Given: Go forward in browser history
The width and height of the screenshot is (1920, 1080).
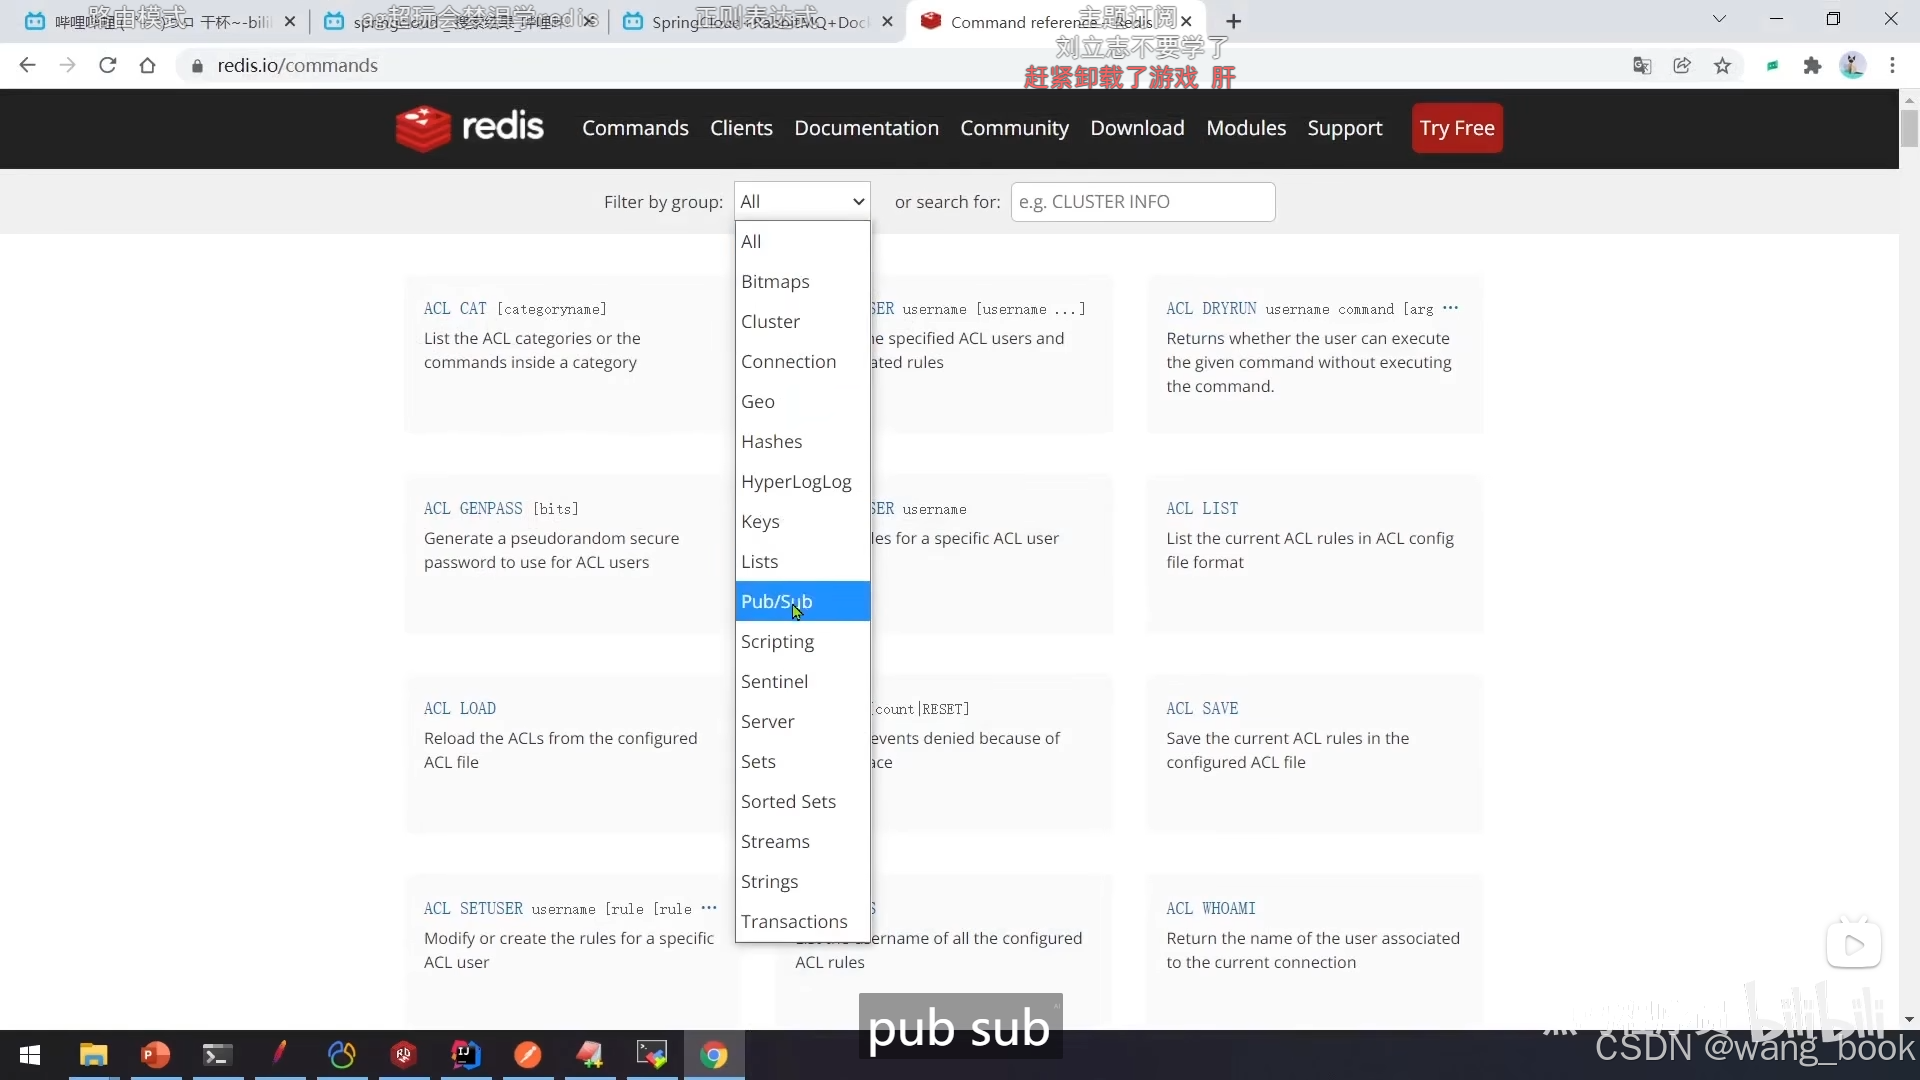Looking at the screenshot, I should 67,66.
